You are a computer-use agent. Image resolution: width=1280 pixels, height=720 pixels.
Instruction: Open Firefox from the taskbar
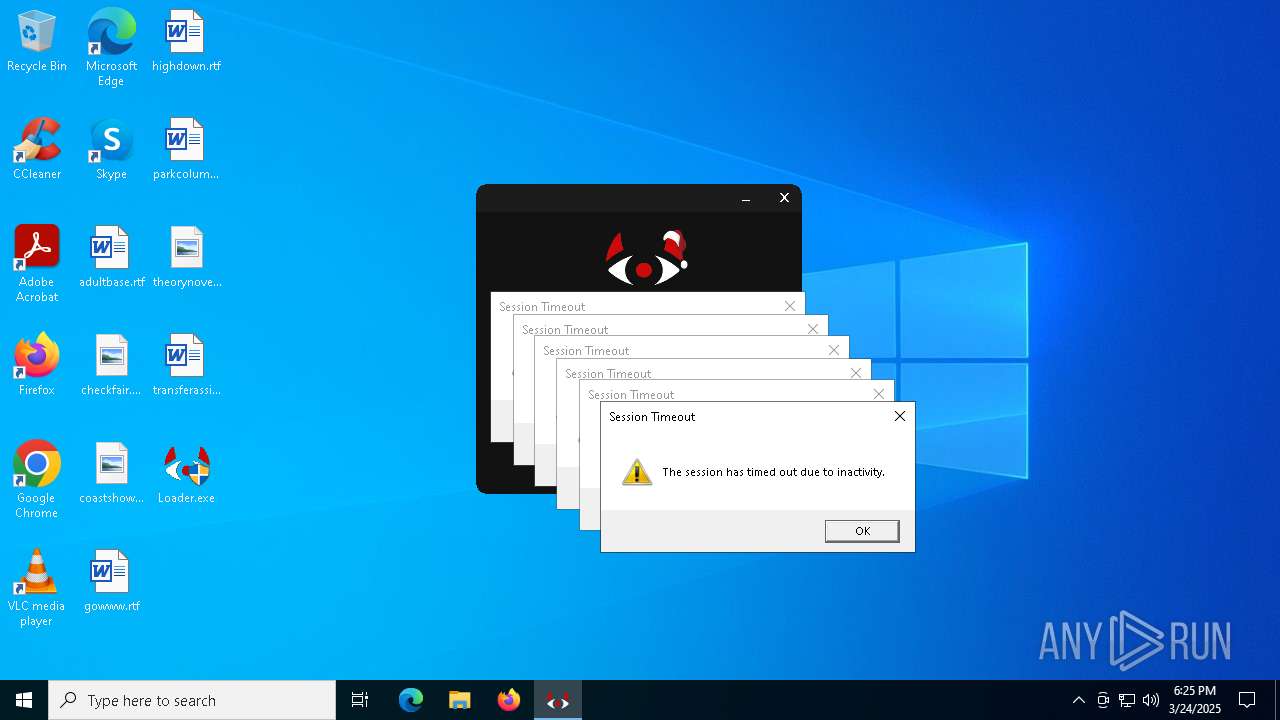coord(509,700)
